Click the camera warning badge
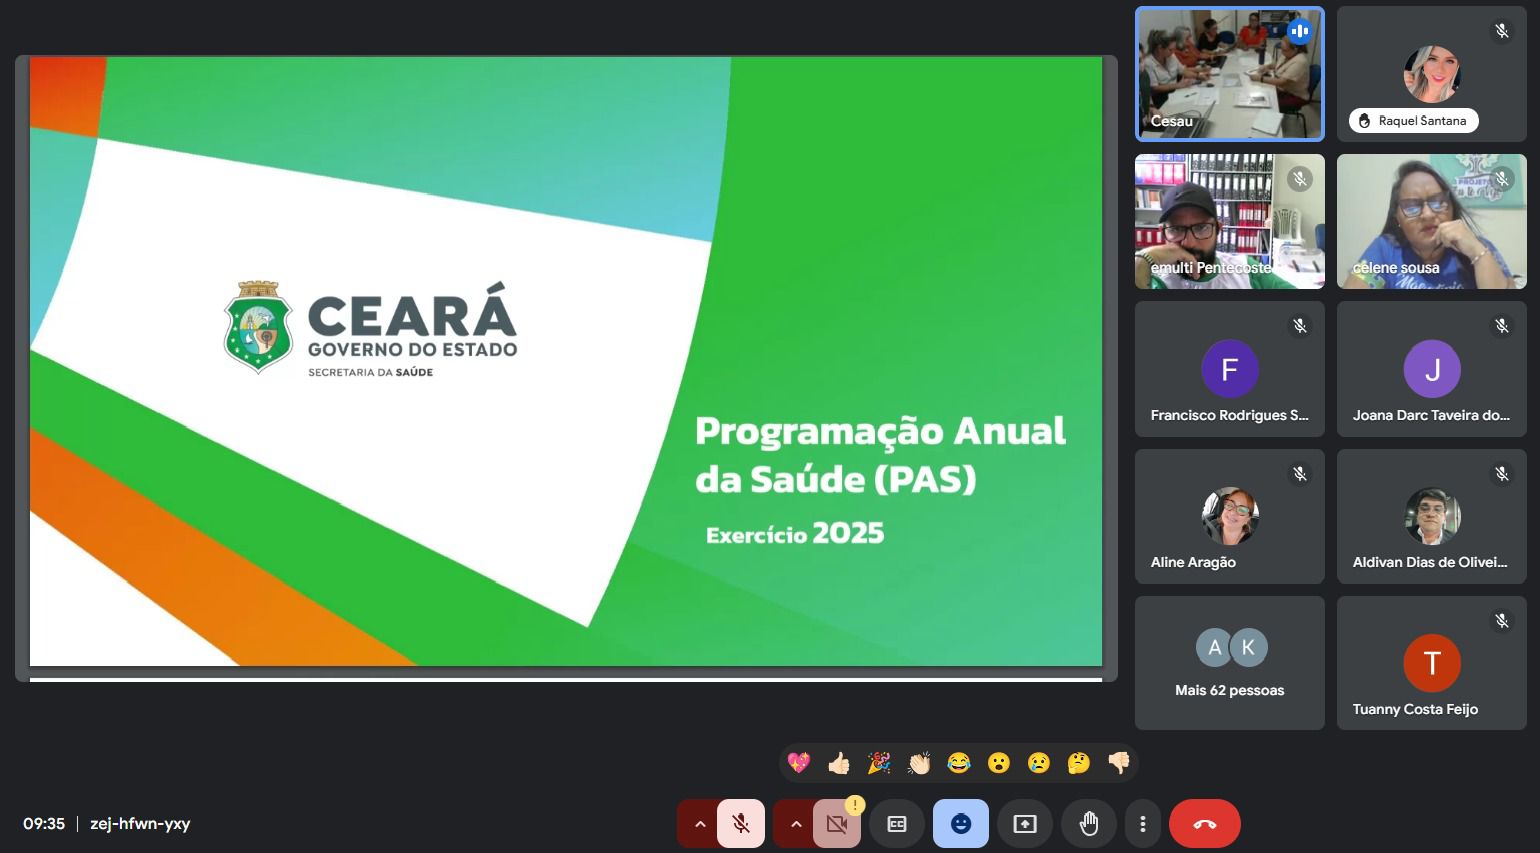The height and width of the screenshot is (853, 1540). click(855, 805)
